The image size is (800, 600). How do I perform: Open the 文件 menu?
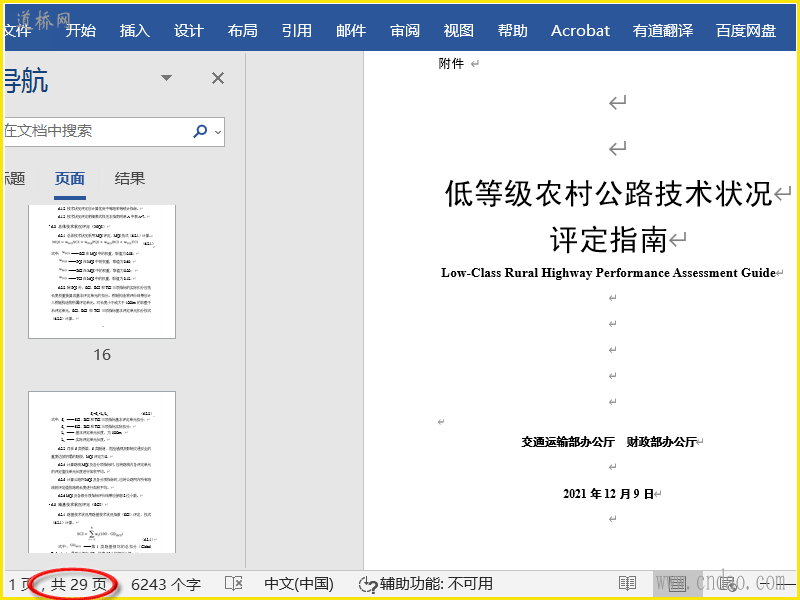tap(18, 31)
